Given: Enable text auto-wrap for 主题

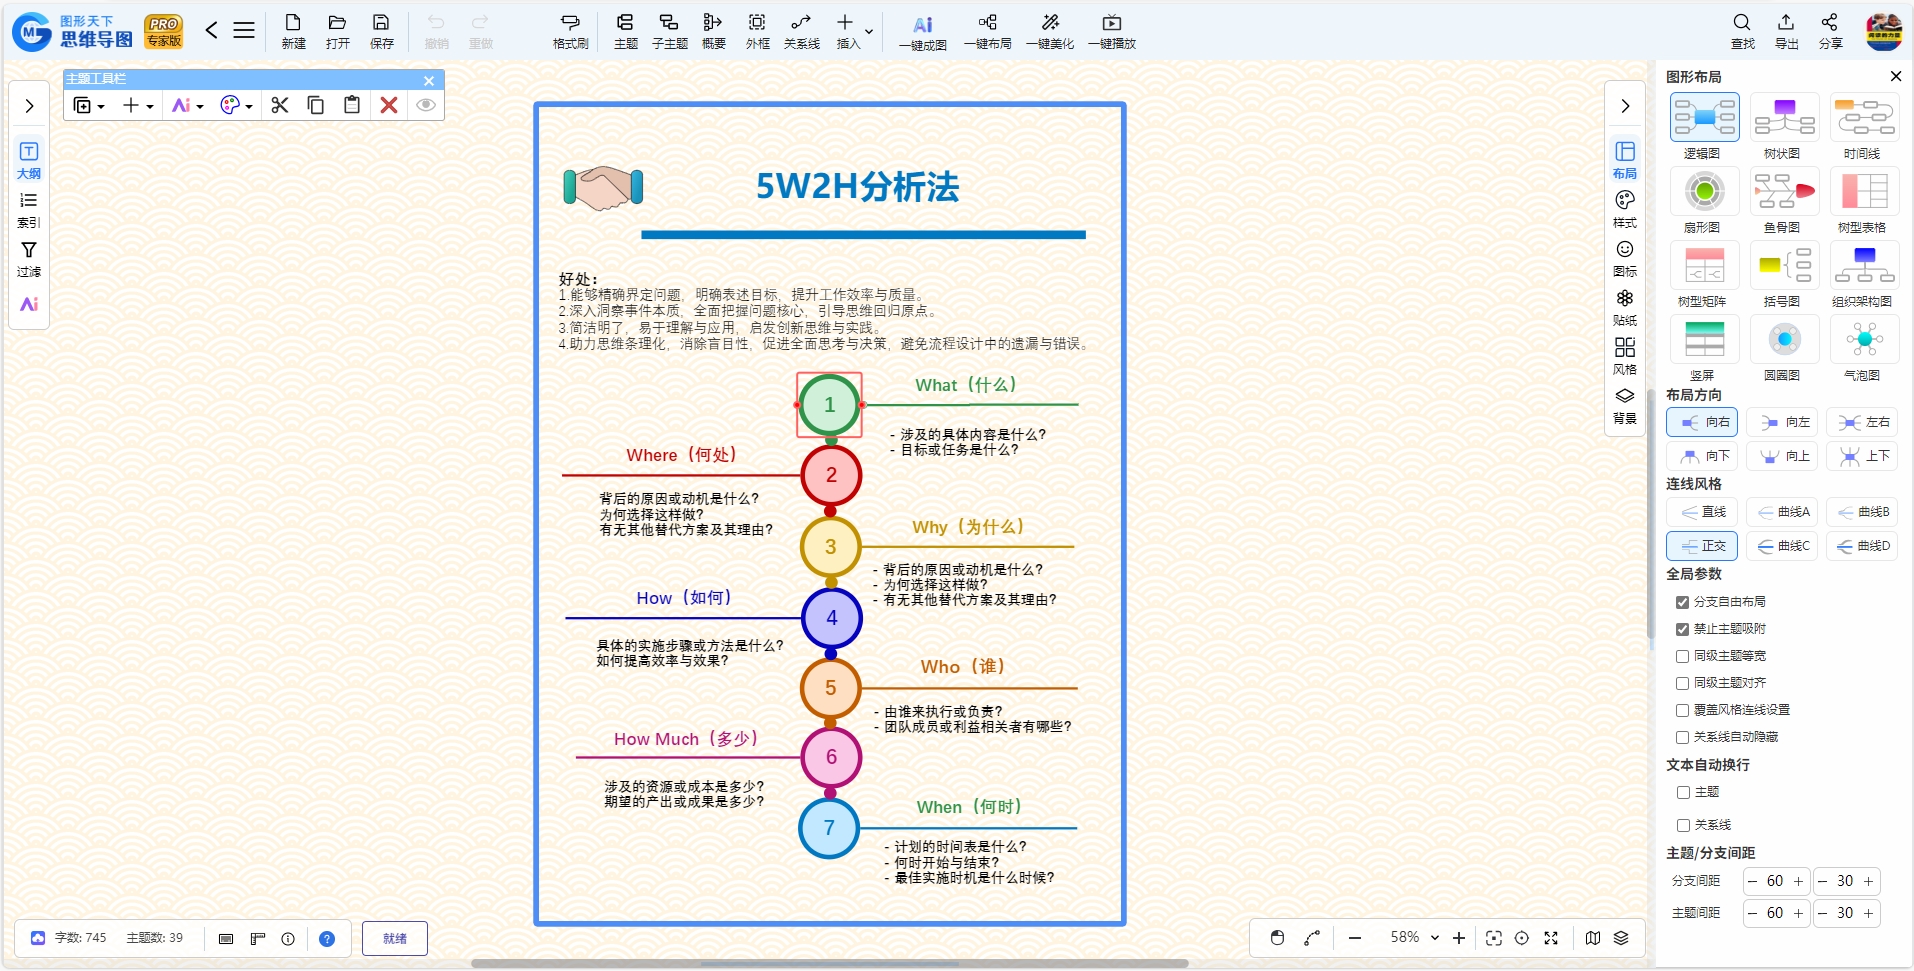Looking at the screenshot, I should (x=1683, y=792).
